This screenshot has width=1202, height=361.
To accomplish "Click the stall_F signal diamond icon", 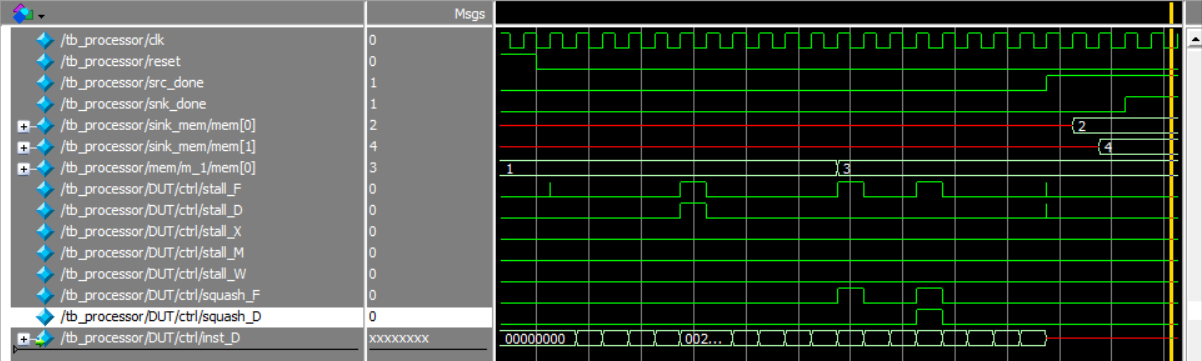I will [44, 188].
